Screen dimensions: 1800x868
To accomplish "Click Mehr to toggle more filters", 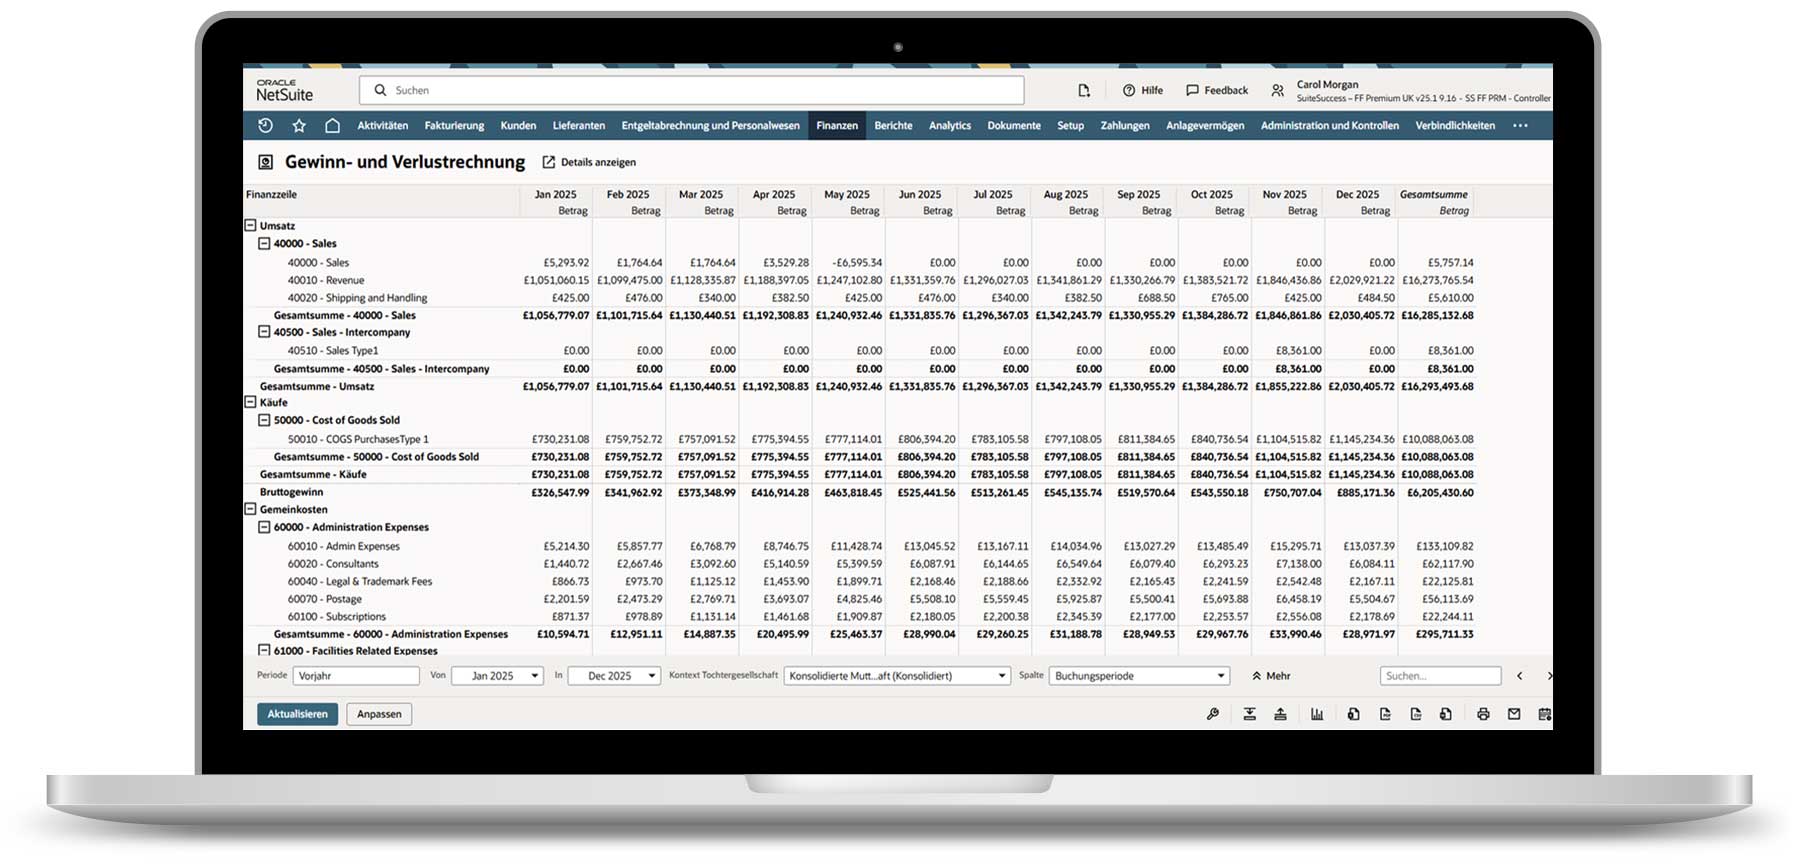I will pos(1271,676).
